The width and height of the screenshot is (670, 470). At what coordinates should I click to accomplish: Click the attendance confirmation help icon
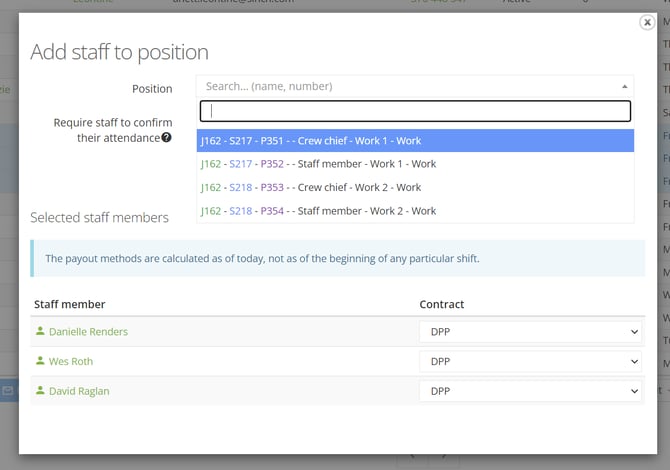167,138
